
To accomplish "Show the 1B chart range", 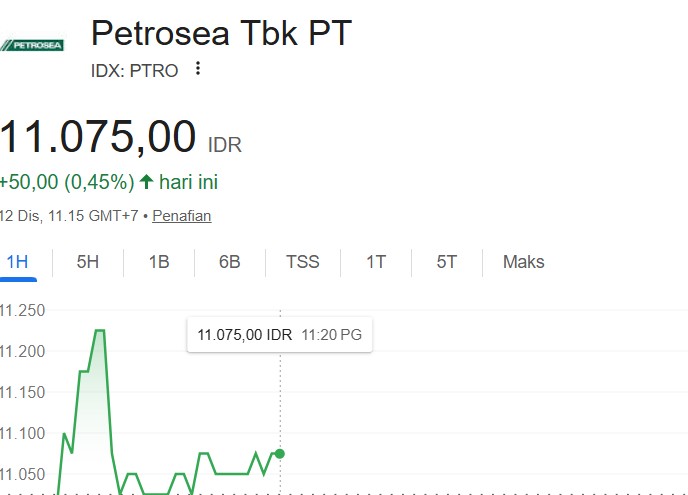I will tap(159, 262).
